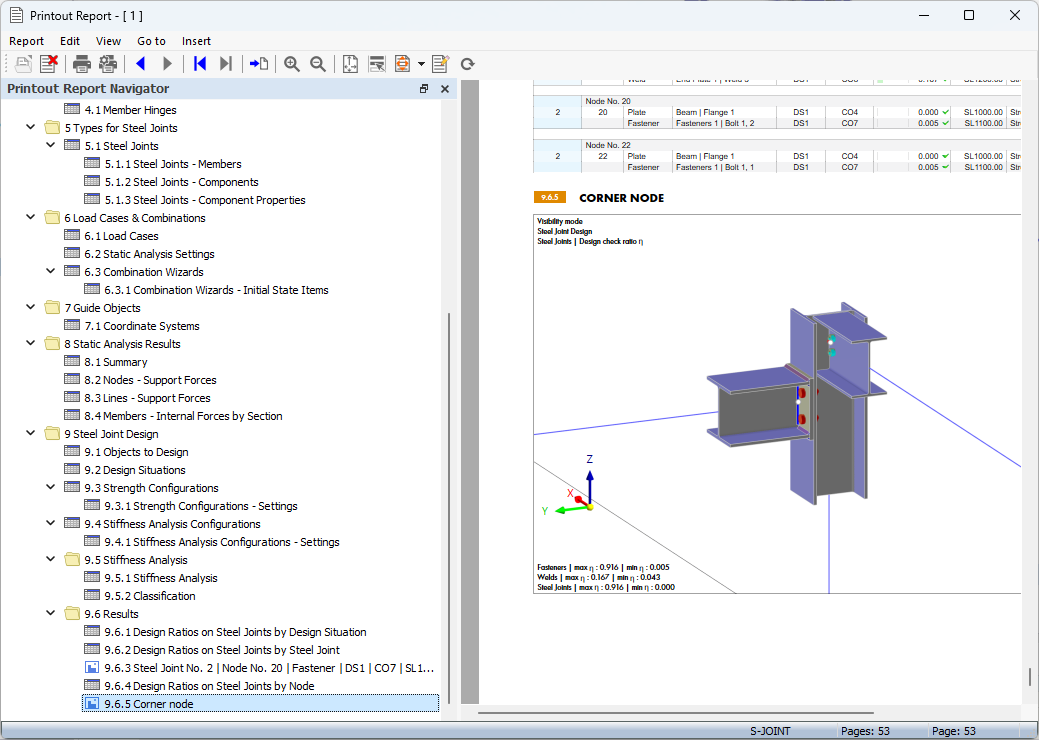Open the printer settings icon
The height and width of the screenshot is (740, 1039).
[107, 64]
